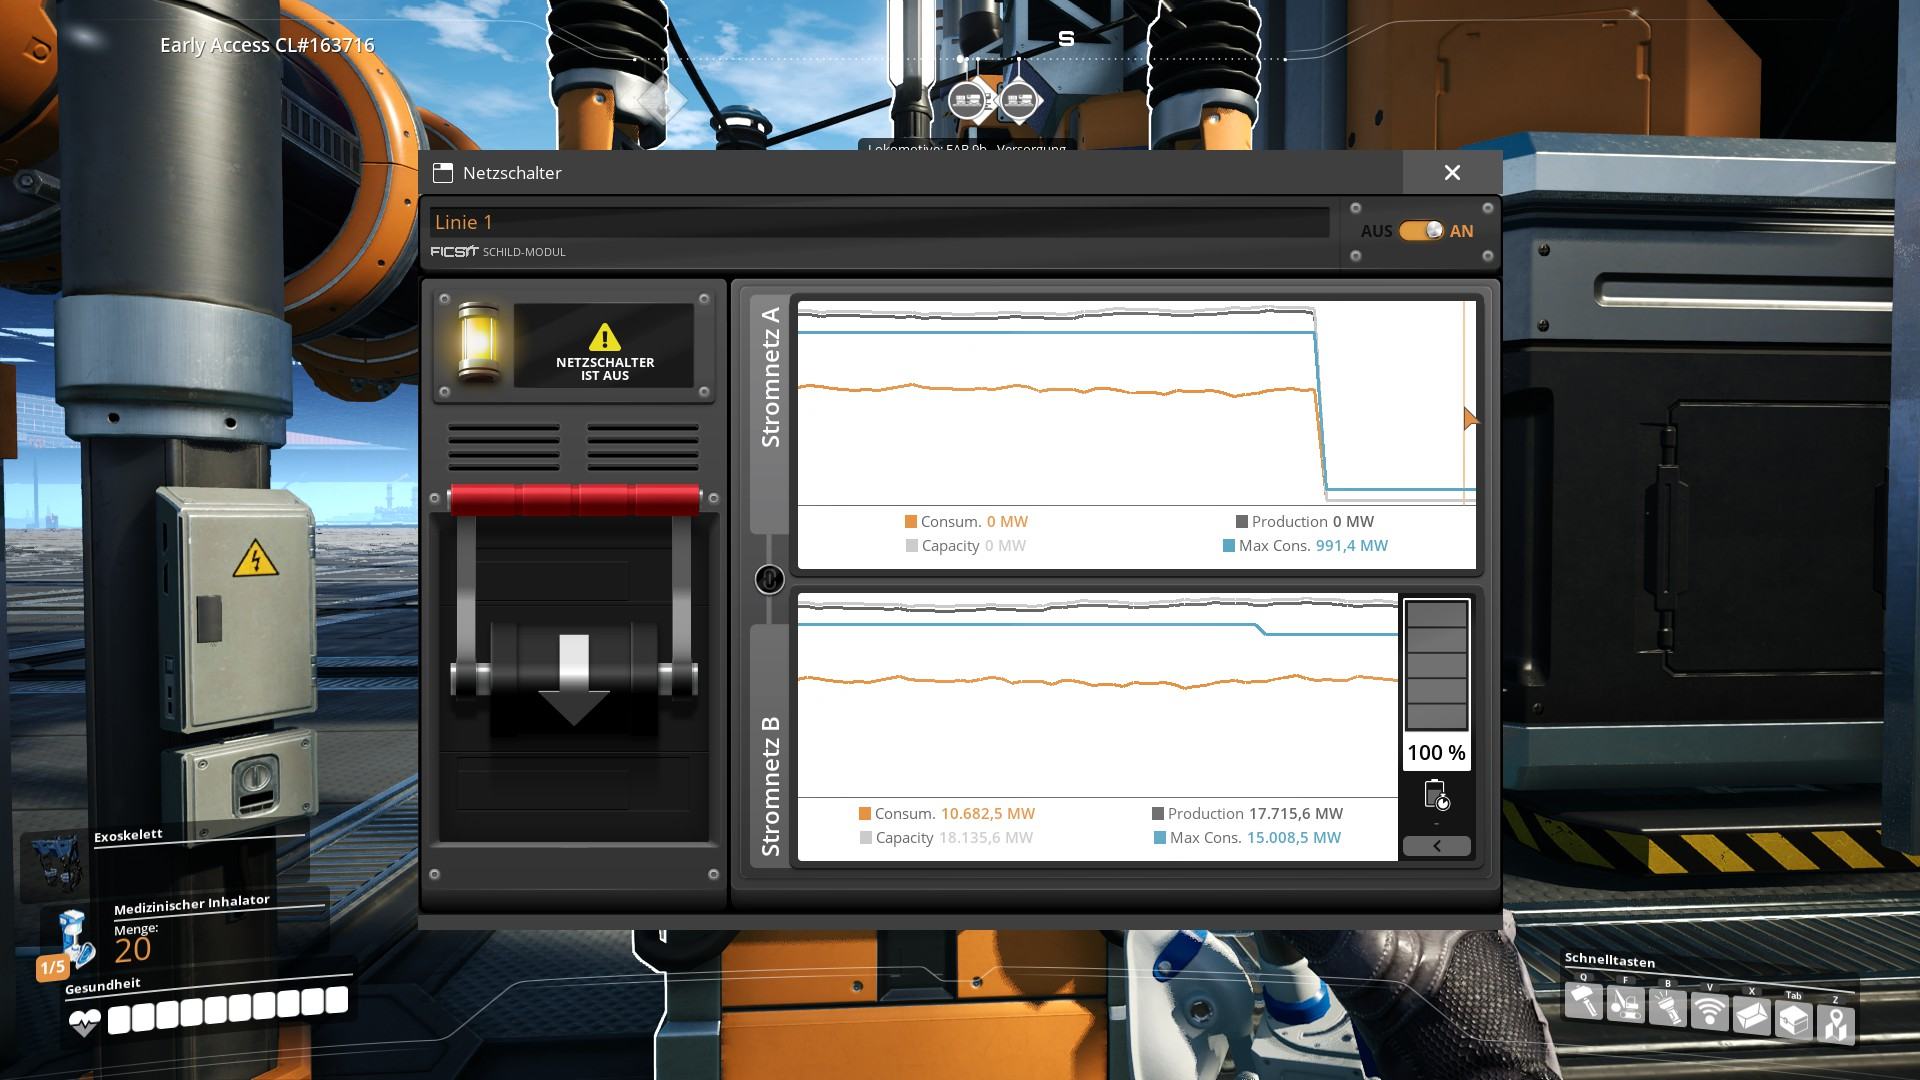Click the window icon beside Netzschalter title

(442, 173)
